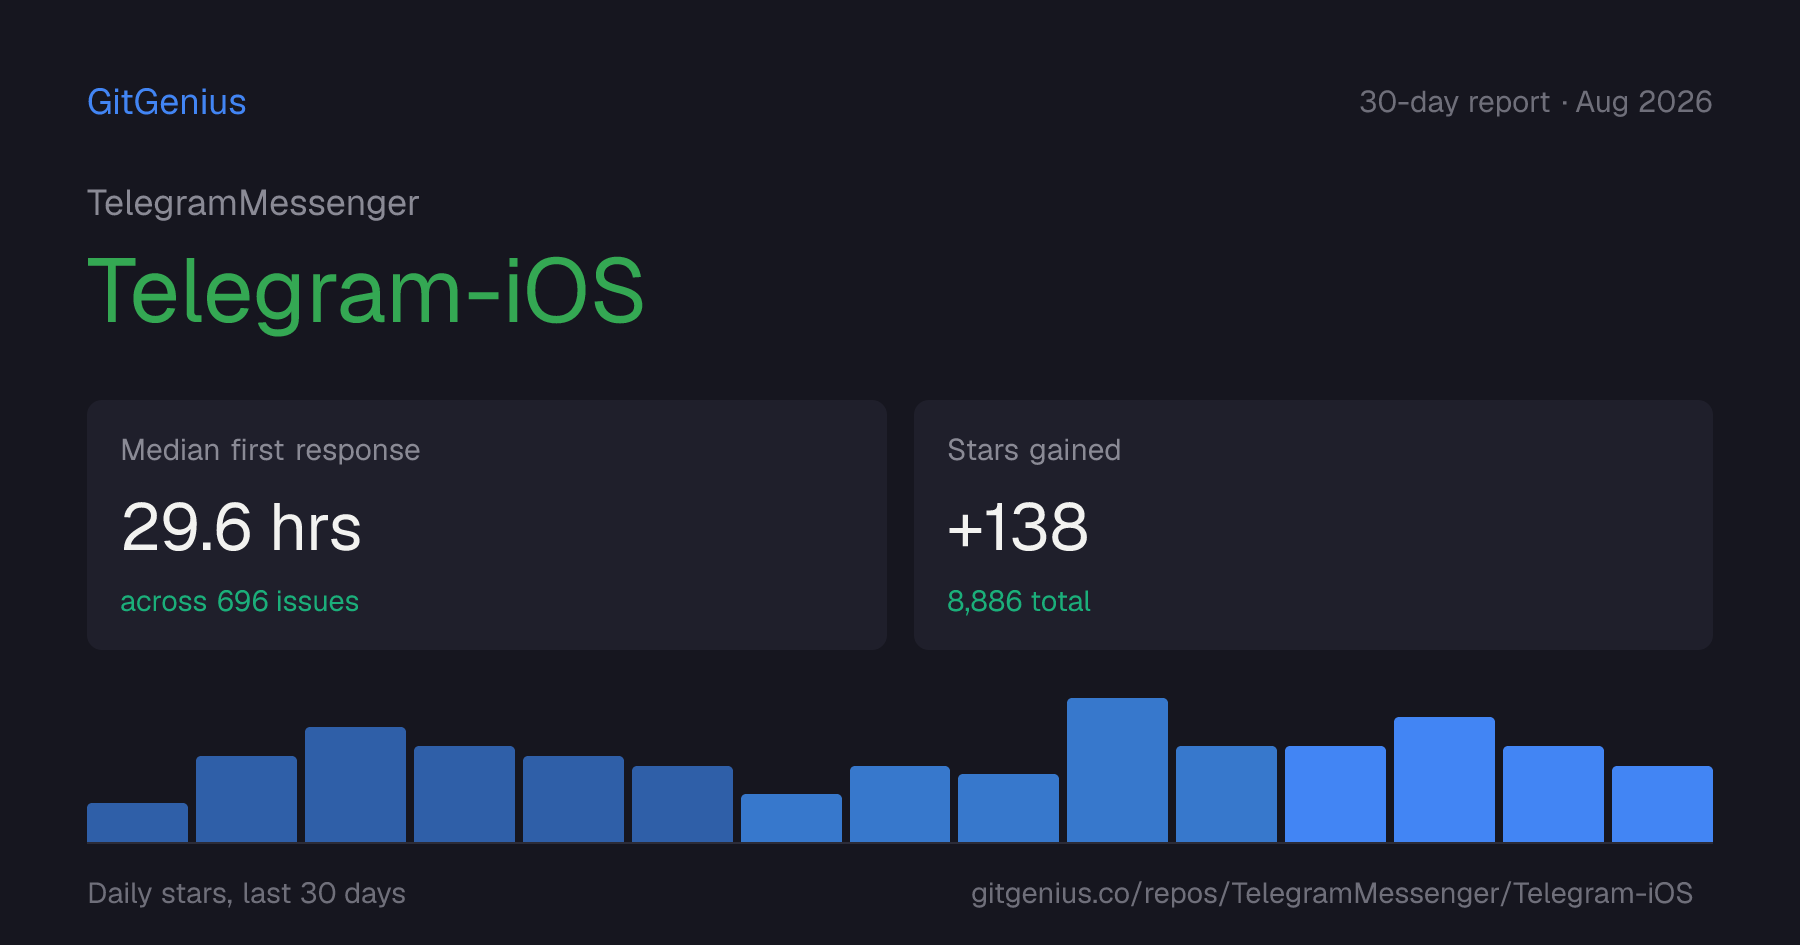Click the "Daily stars, last 30 days" caption
The width and height of the screenshot is (1800, 945).
coord(246,893)
